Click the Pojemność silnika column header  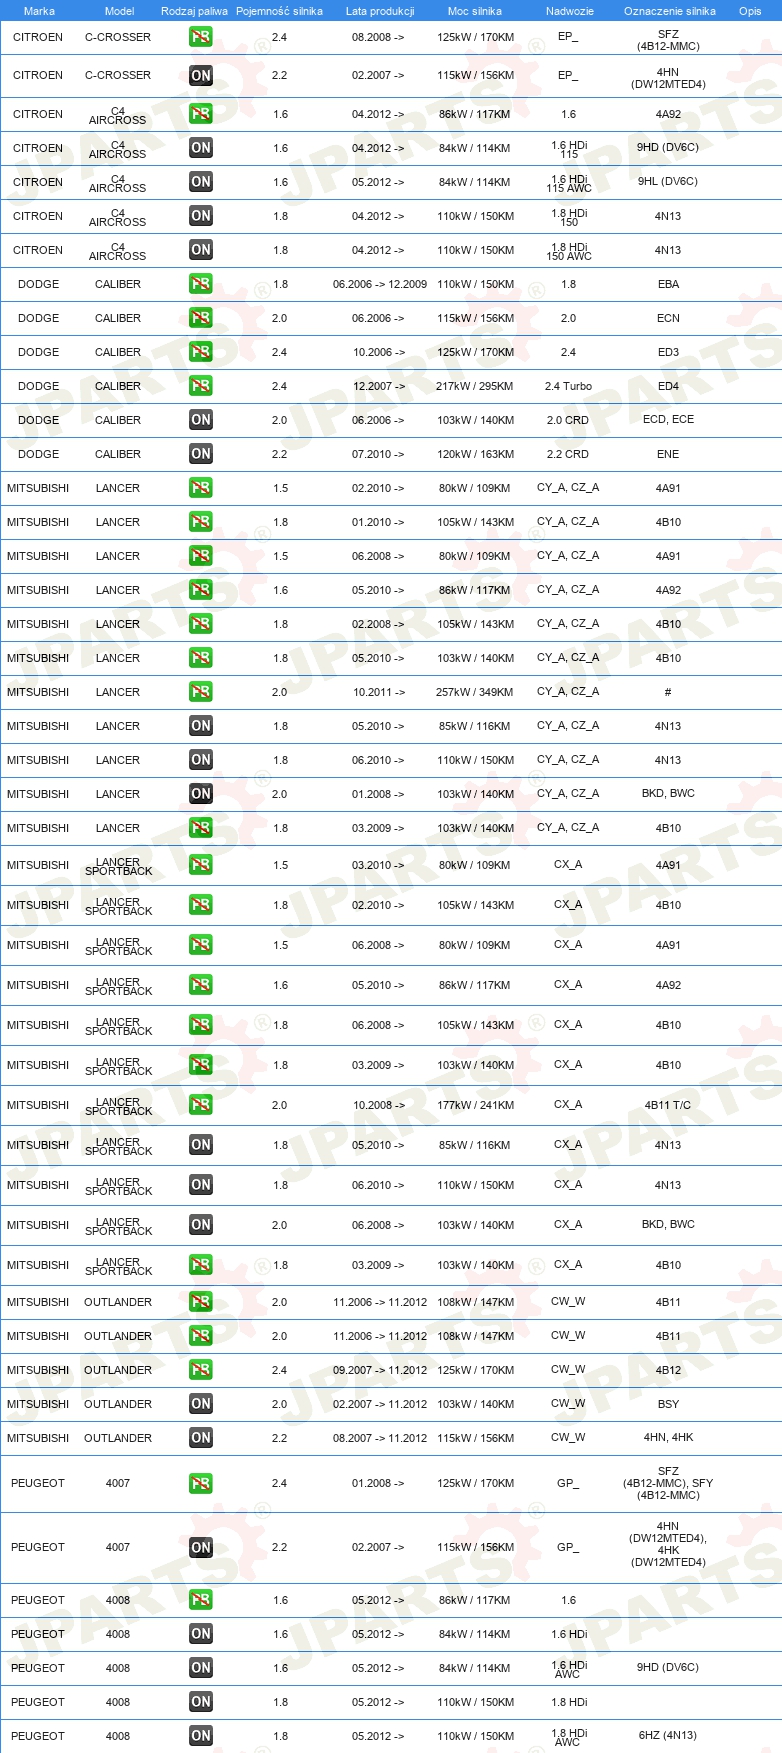click(x=279, y=11)
